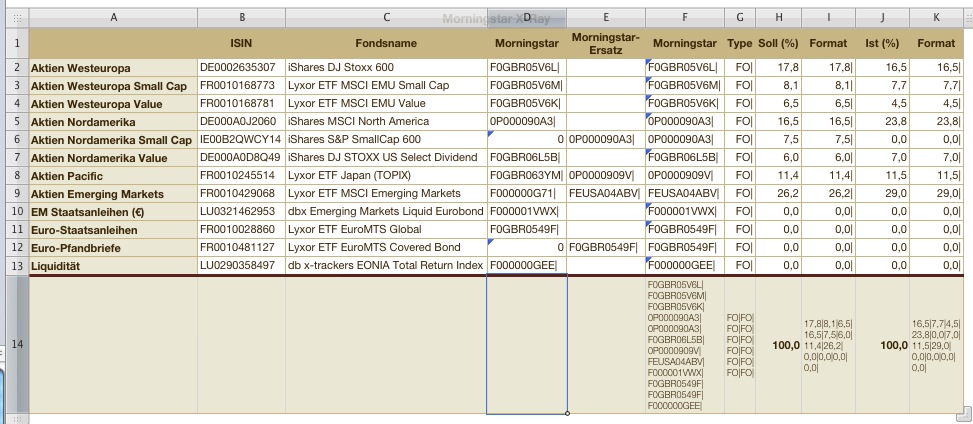Click the ISIN header cell

(241, 43)
